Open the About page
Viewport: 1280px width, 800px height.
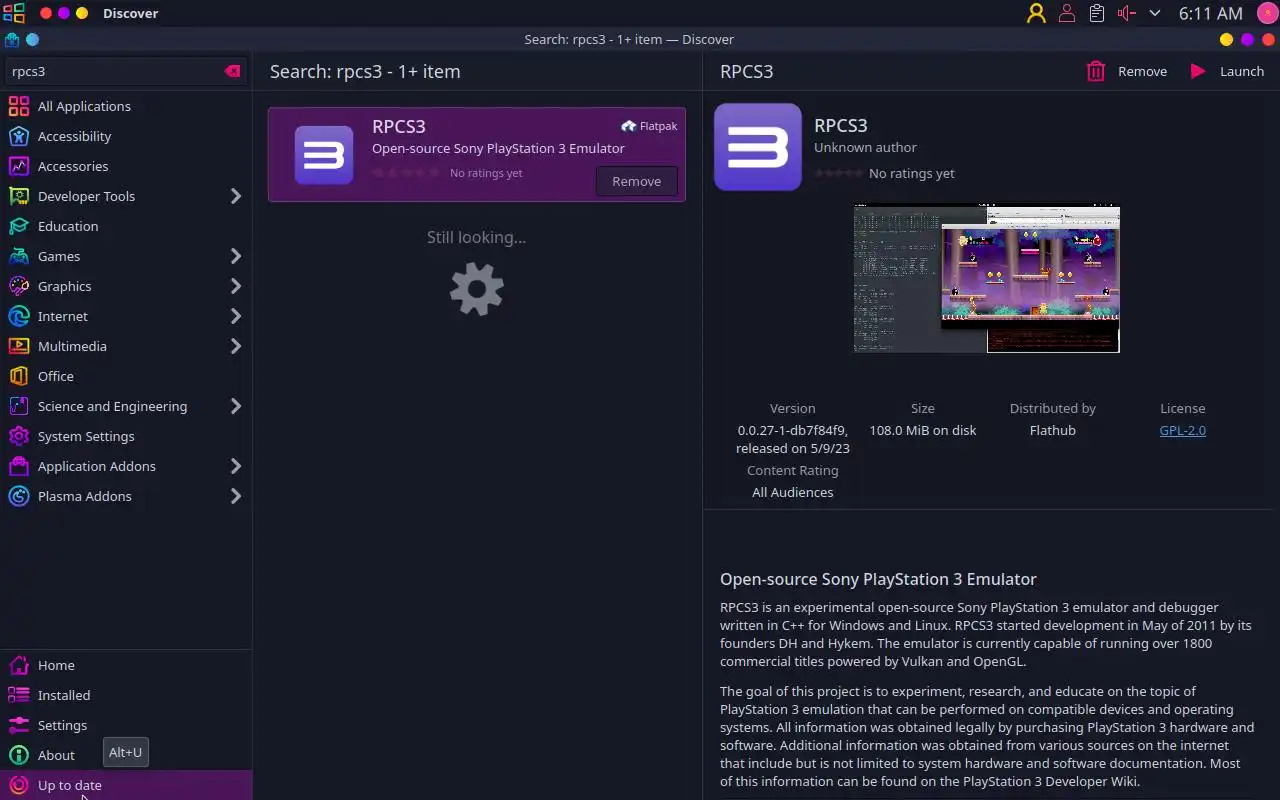click(126, 755)
